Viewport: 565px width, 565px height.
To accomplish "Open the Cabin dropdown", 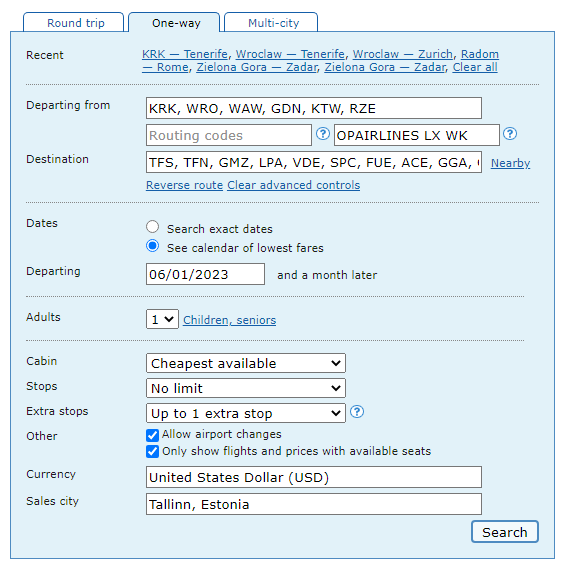I will click(x=246, y=363).
